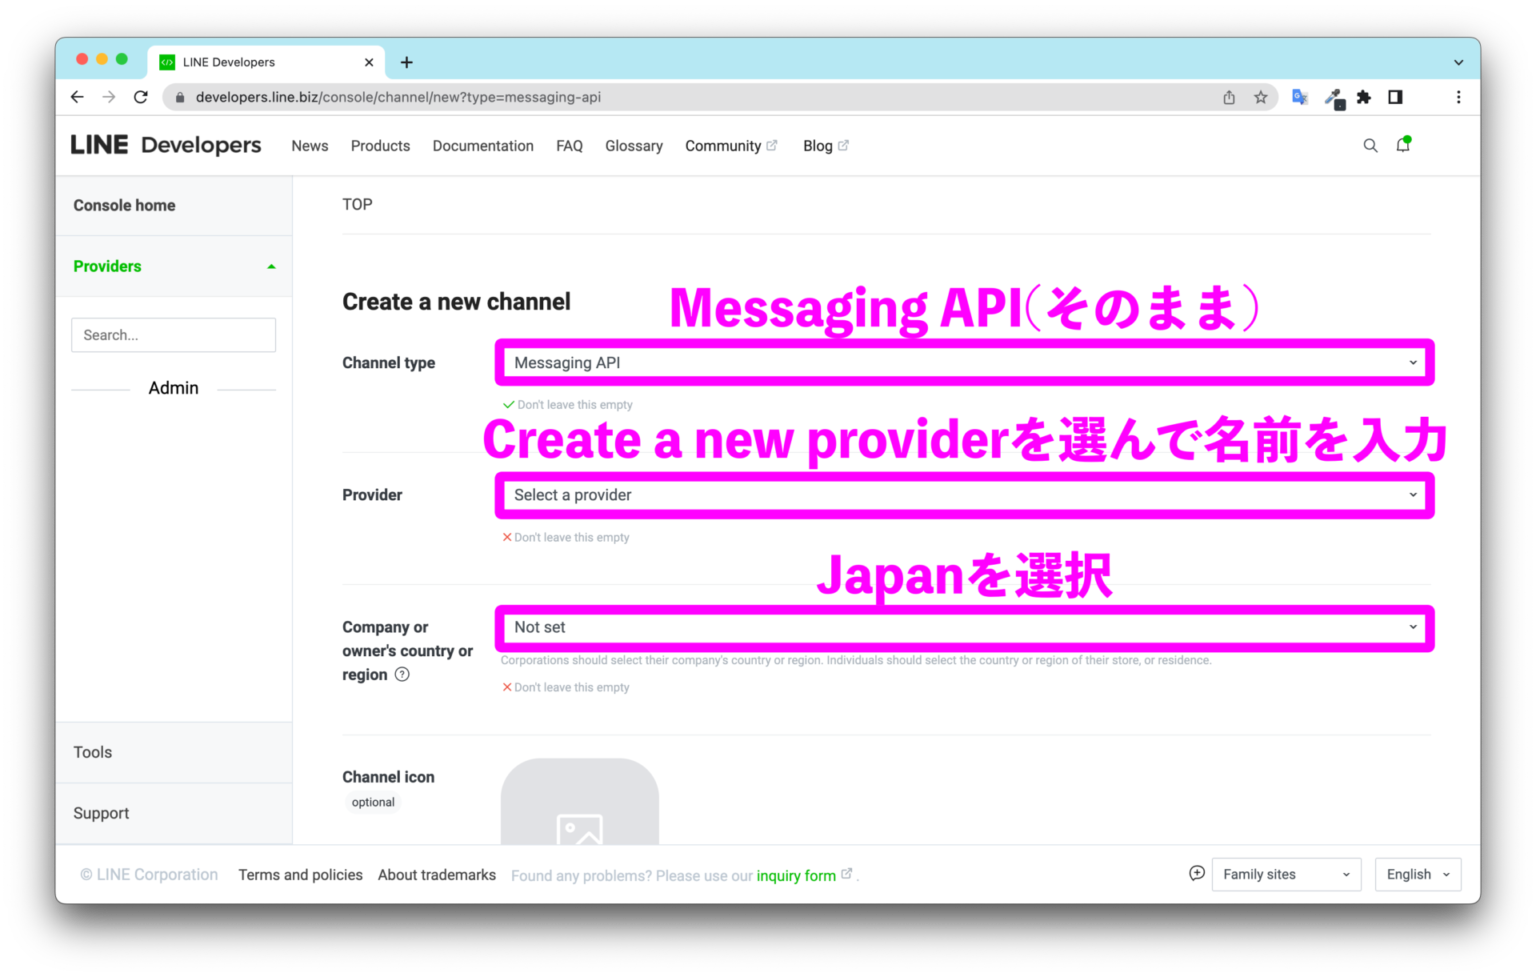Click the provider search input field
The width and height of the screenshot is (1536, 977).
pos(173,334)
